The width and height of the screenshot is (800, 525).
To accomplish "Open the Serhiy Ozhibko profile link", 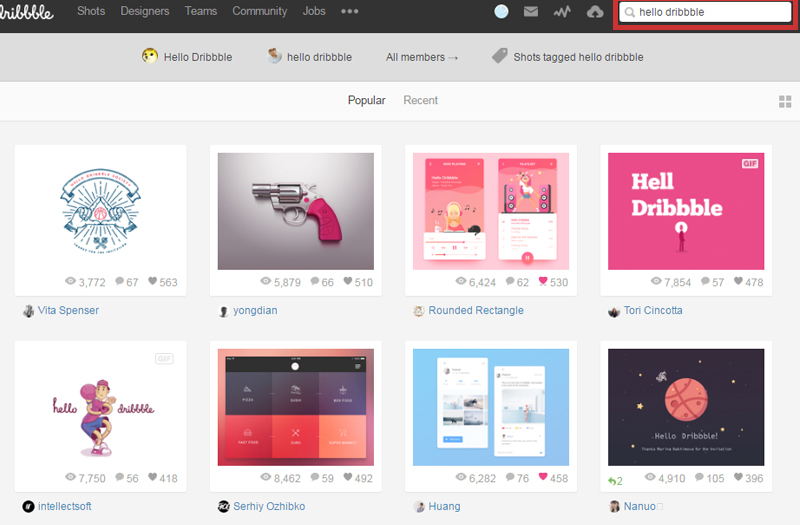I will pos(269,506).
